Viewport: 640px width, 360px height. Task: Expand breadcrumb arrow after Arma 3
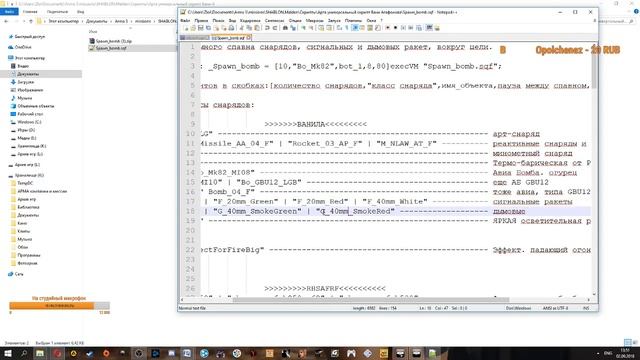click(131, 21)
